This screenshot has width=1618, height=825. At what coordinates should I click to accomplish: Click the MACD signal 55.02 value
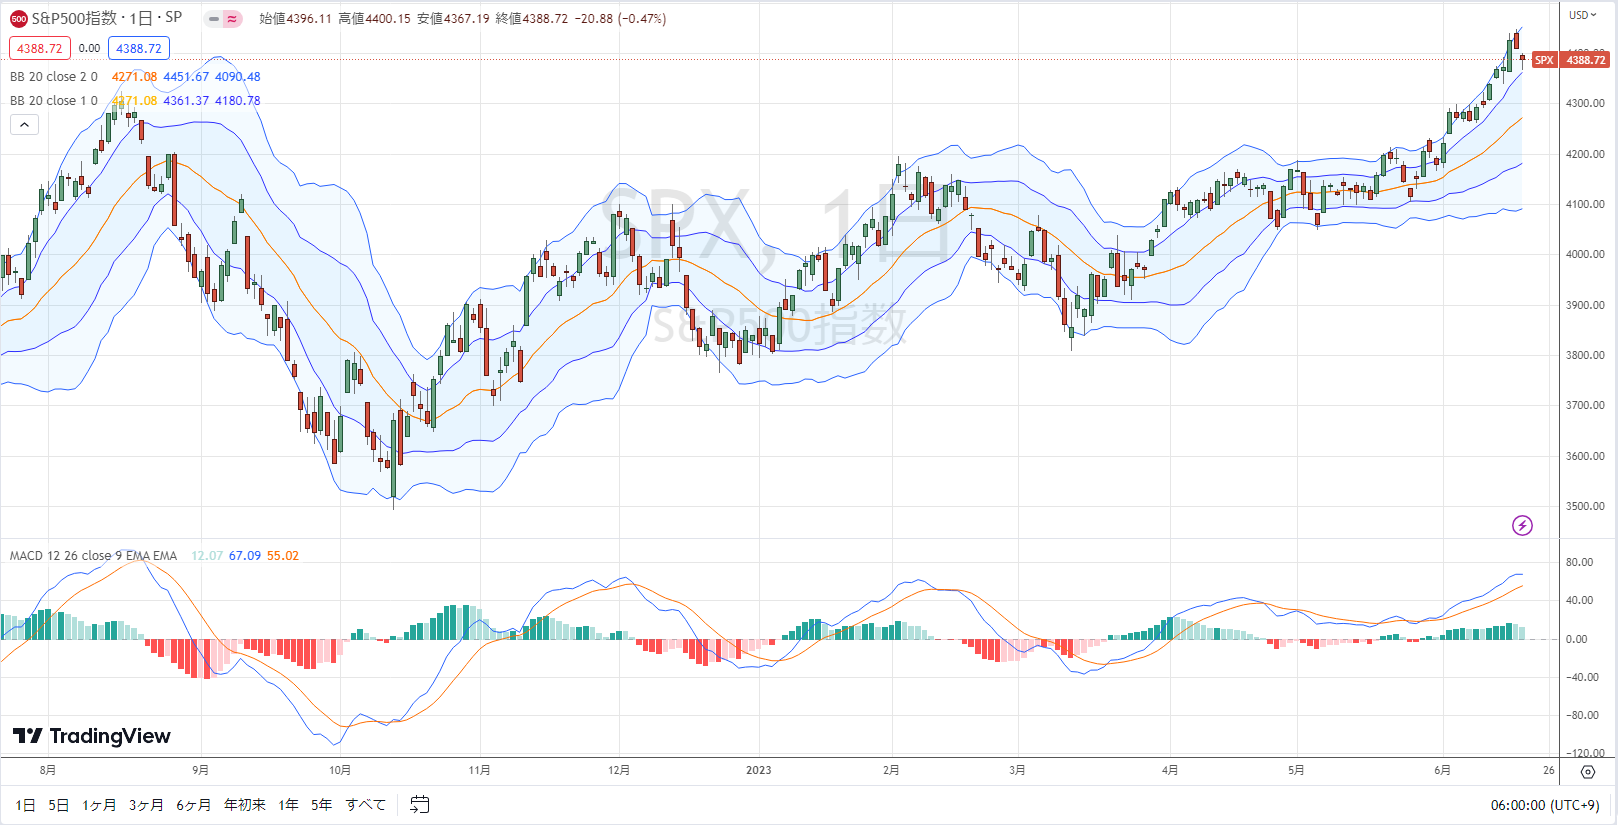(283, 555)
